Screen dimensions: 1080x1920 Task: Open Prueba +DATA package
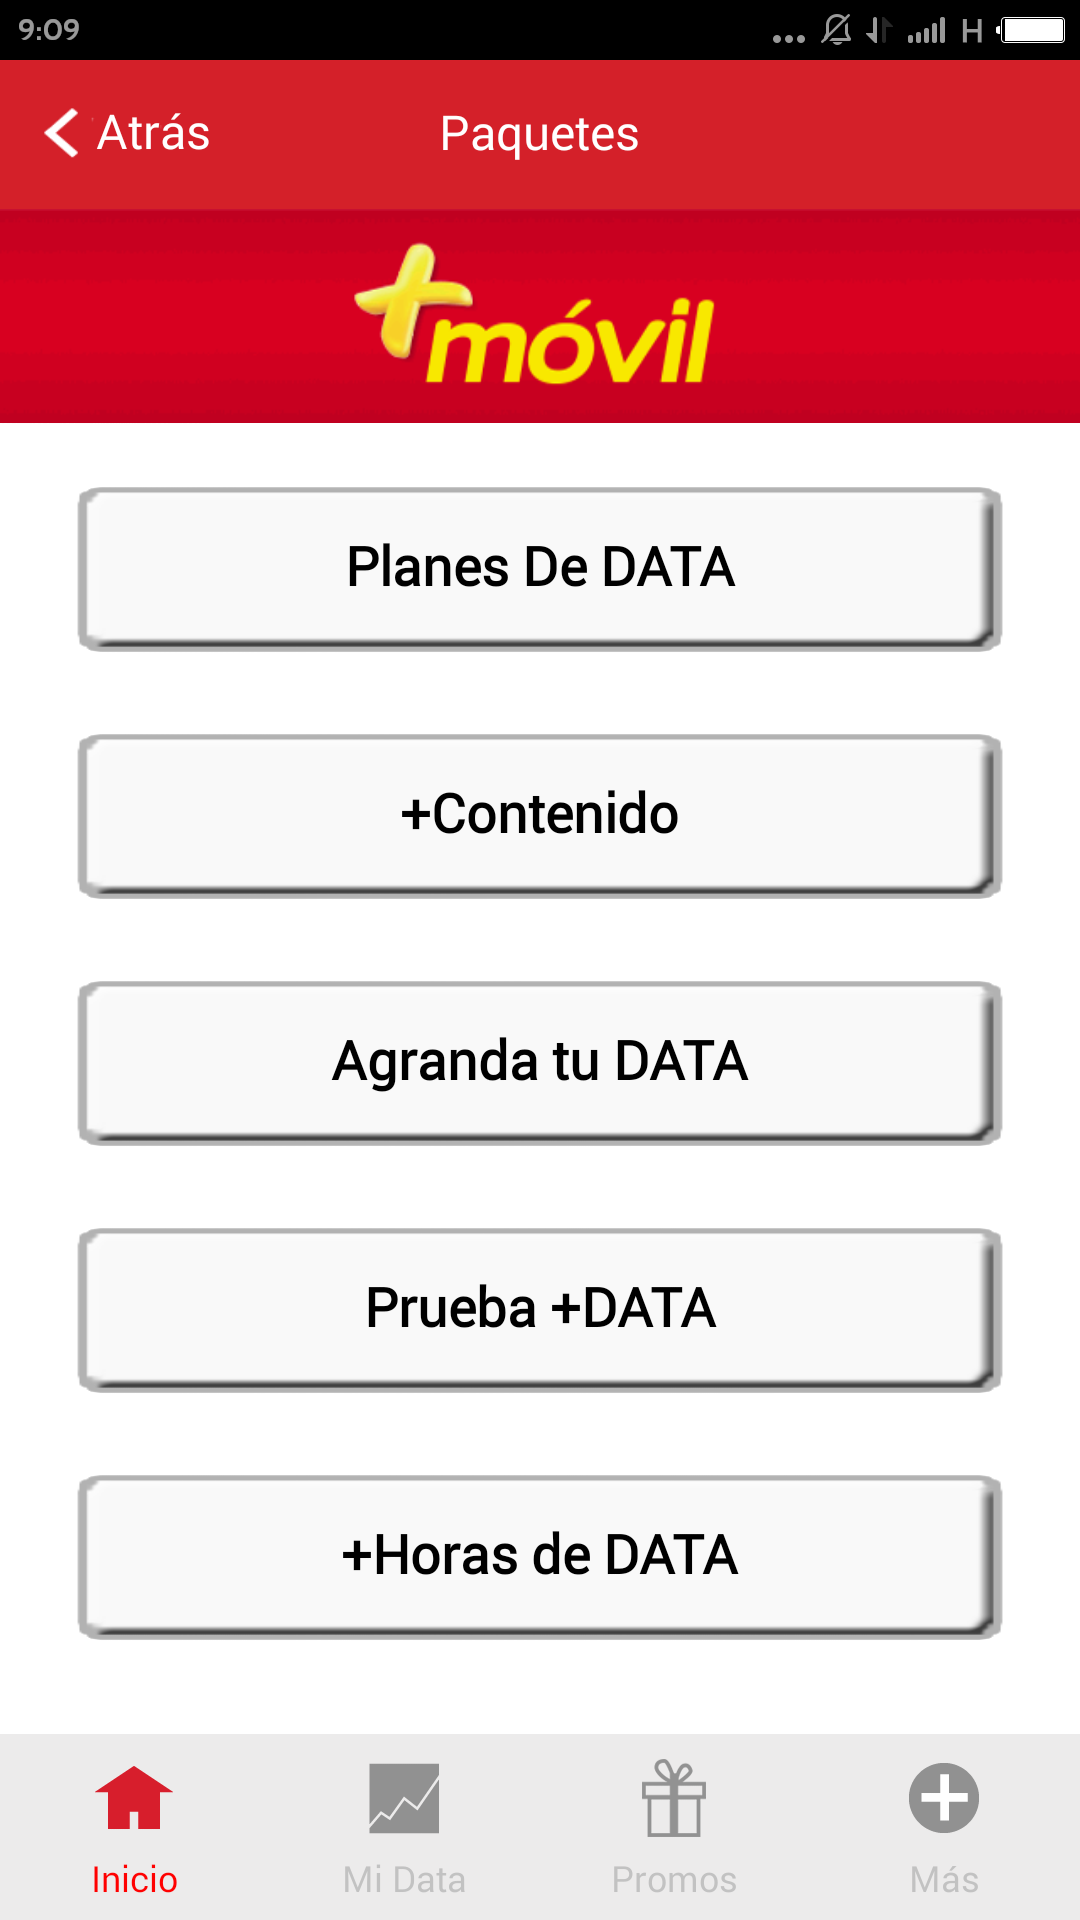tap(540, 1309)
